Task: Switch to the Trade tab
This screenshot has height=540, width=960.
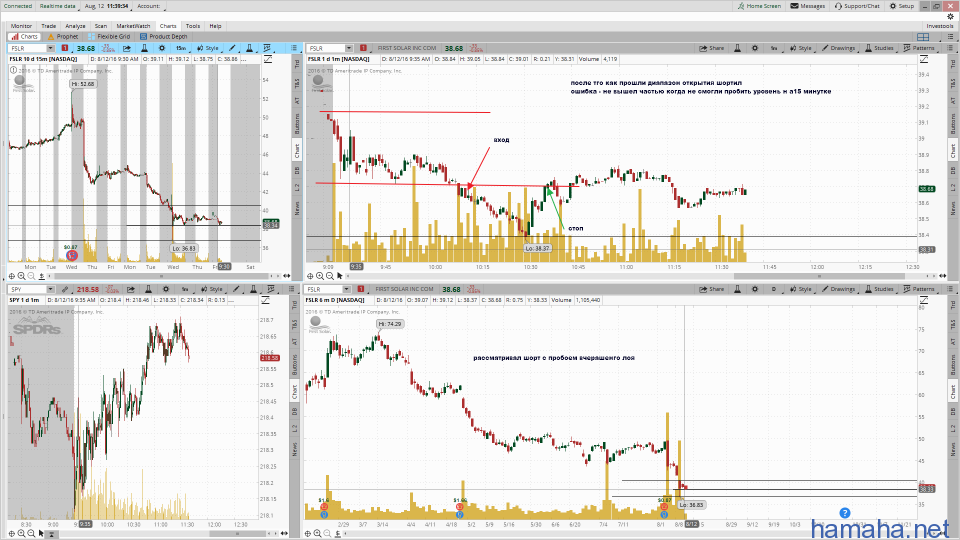Action: click(x=48, y=26)
